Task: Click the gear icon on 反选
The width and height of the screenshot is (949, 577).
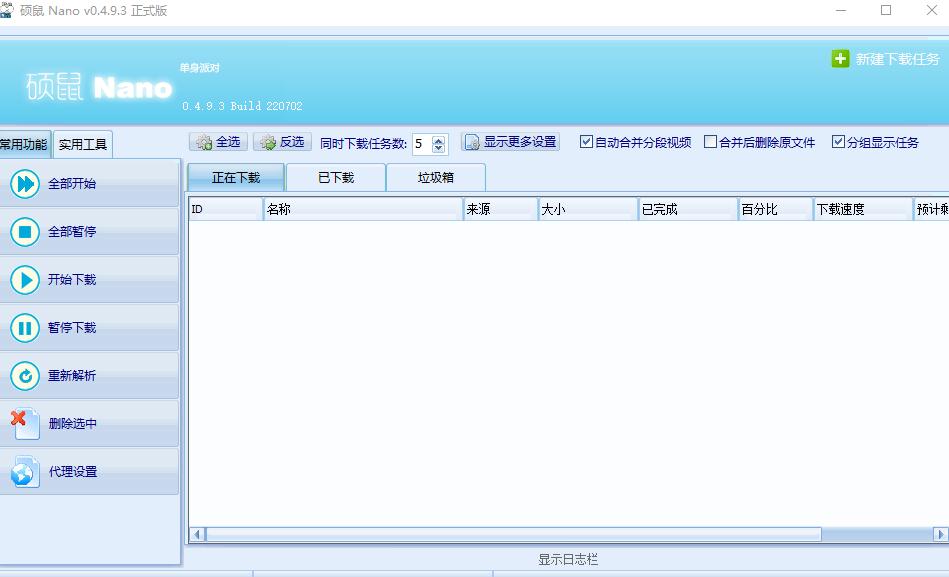Action: click(x=268, y=142)
